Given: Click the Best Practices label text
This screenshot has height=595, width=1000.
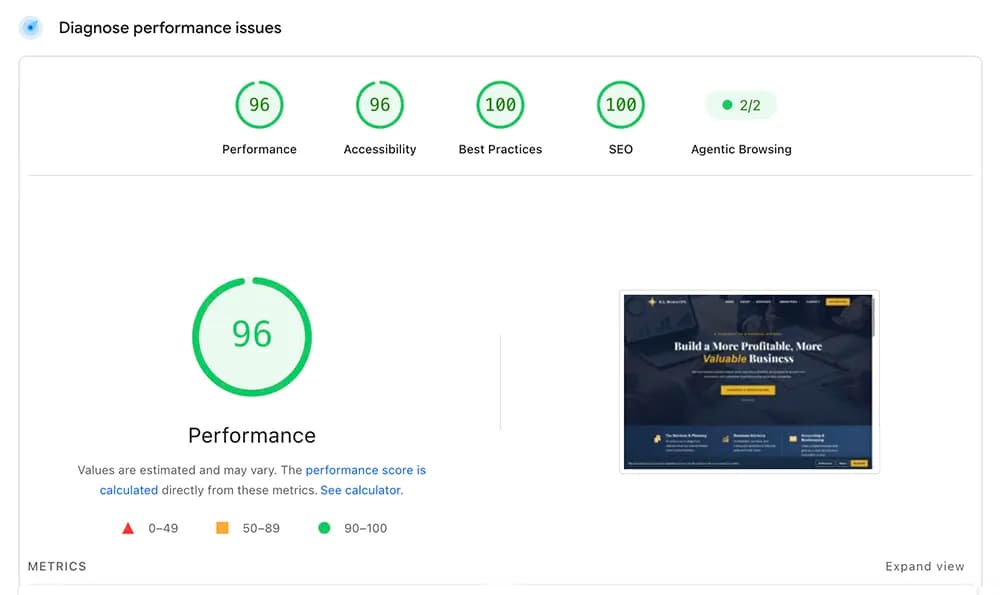Looking at the screenshot, I should click(500, 149).
